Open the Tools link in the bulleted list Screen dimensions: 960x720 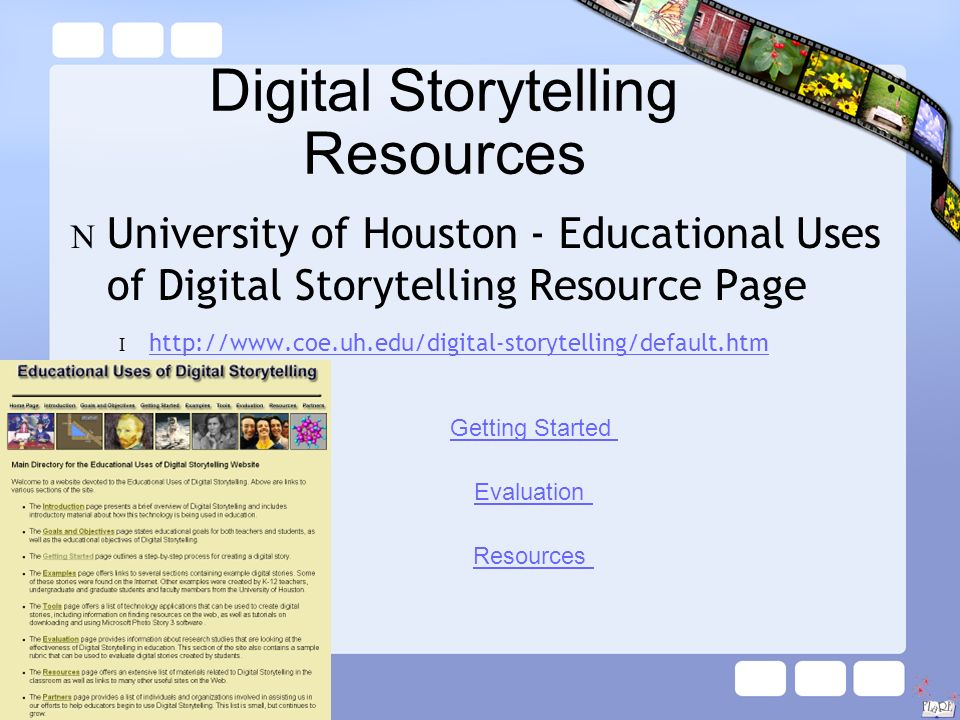tap(52, 606)
